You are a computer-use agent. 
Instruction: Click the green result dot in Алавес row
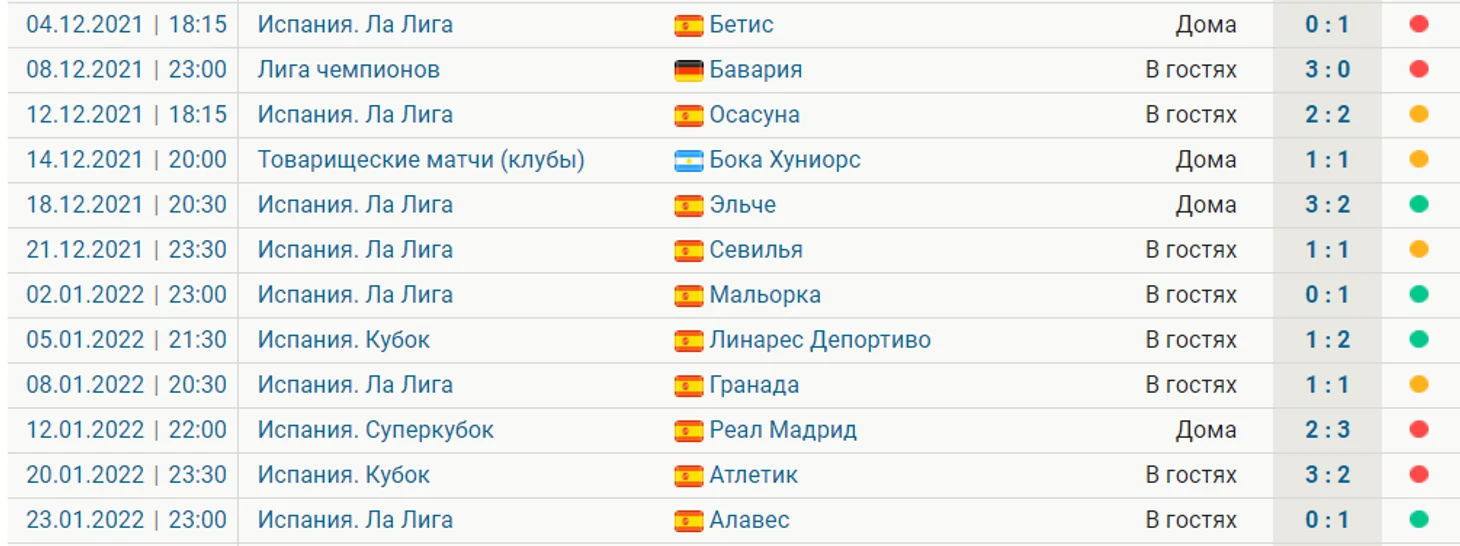pyautogui.click(x=1419, y=519)
